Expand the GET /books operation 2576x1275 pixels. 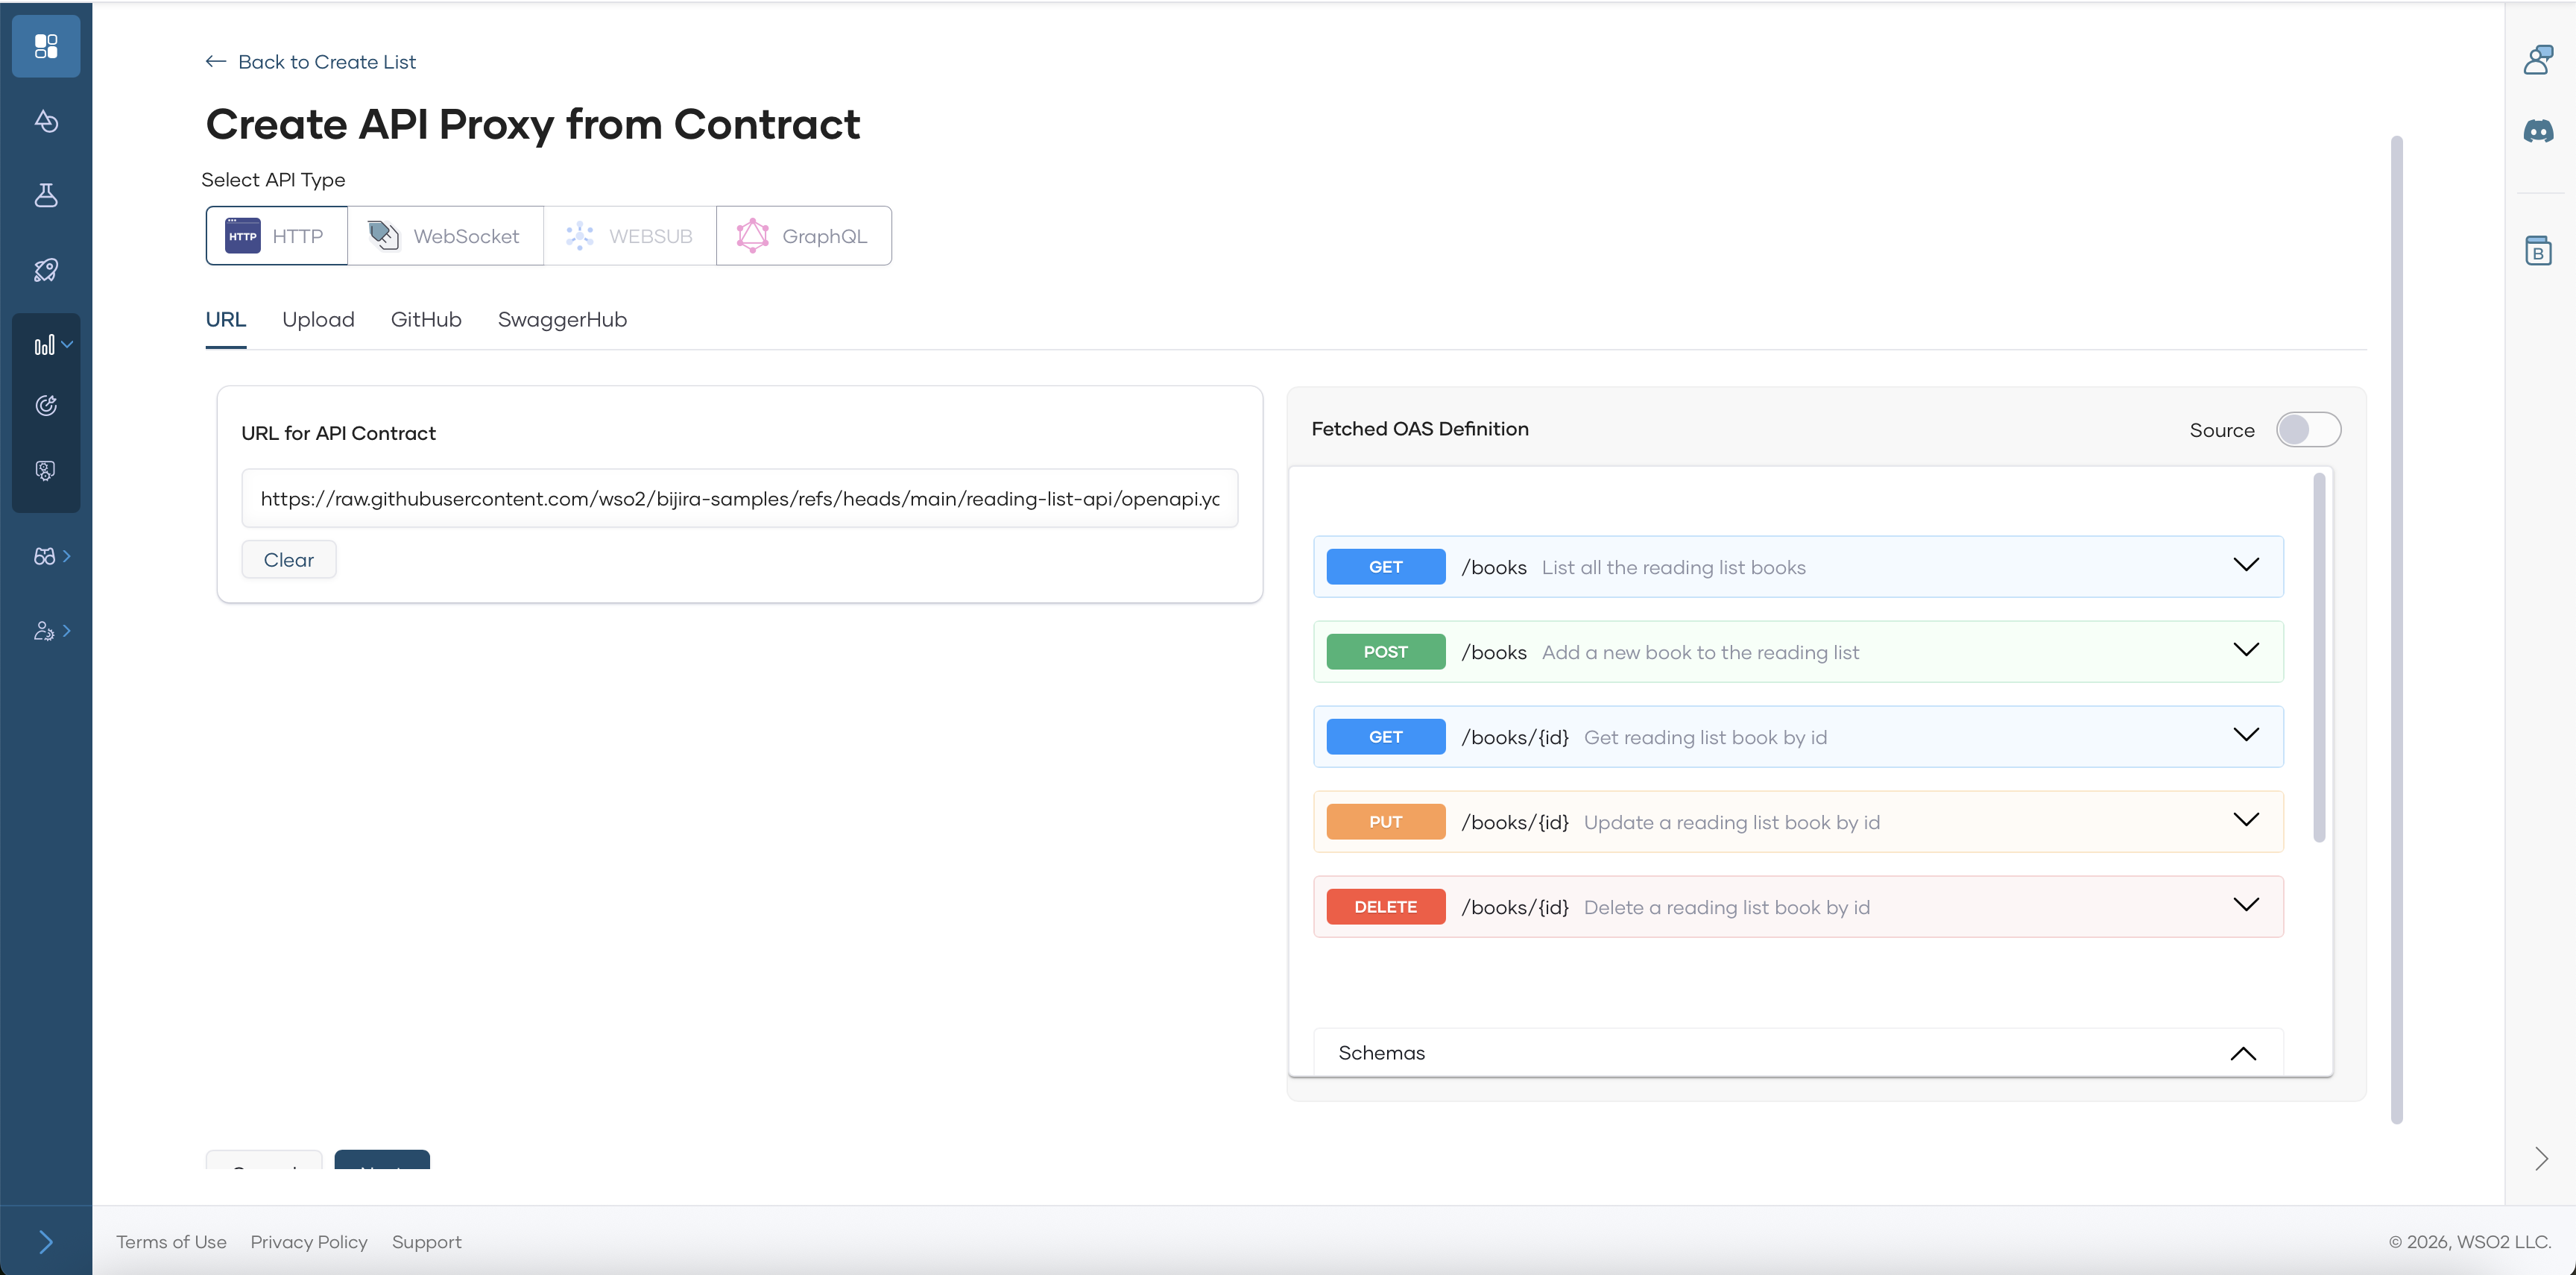click(x=2245, y=566)
